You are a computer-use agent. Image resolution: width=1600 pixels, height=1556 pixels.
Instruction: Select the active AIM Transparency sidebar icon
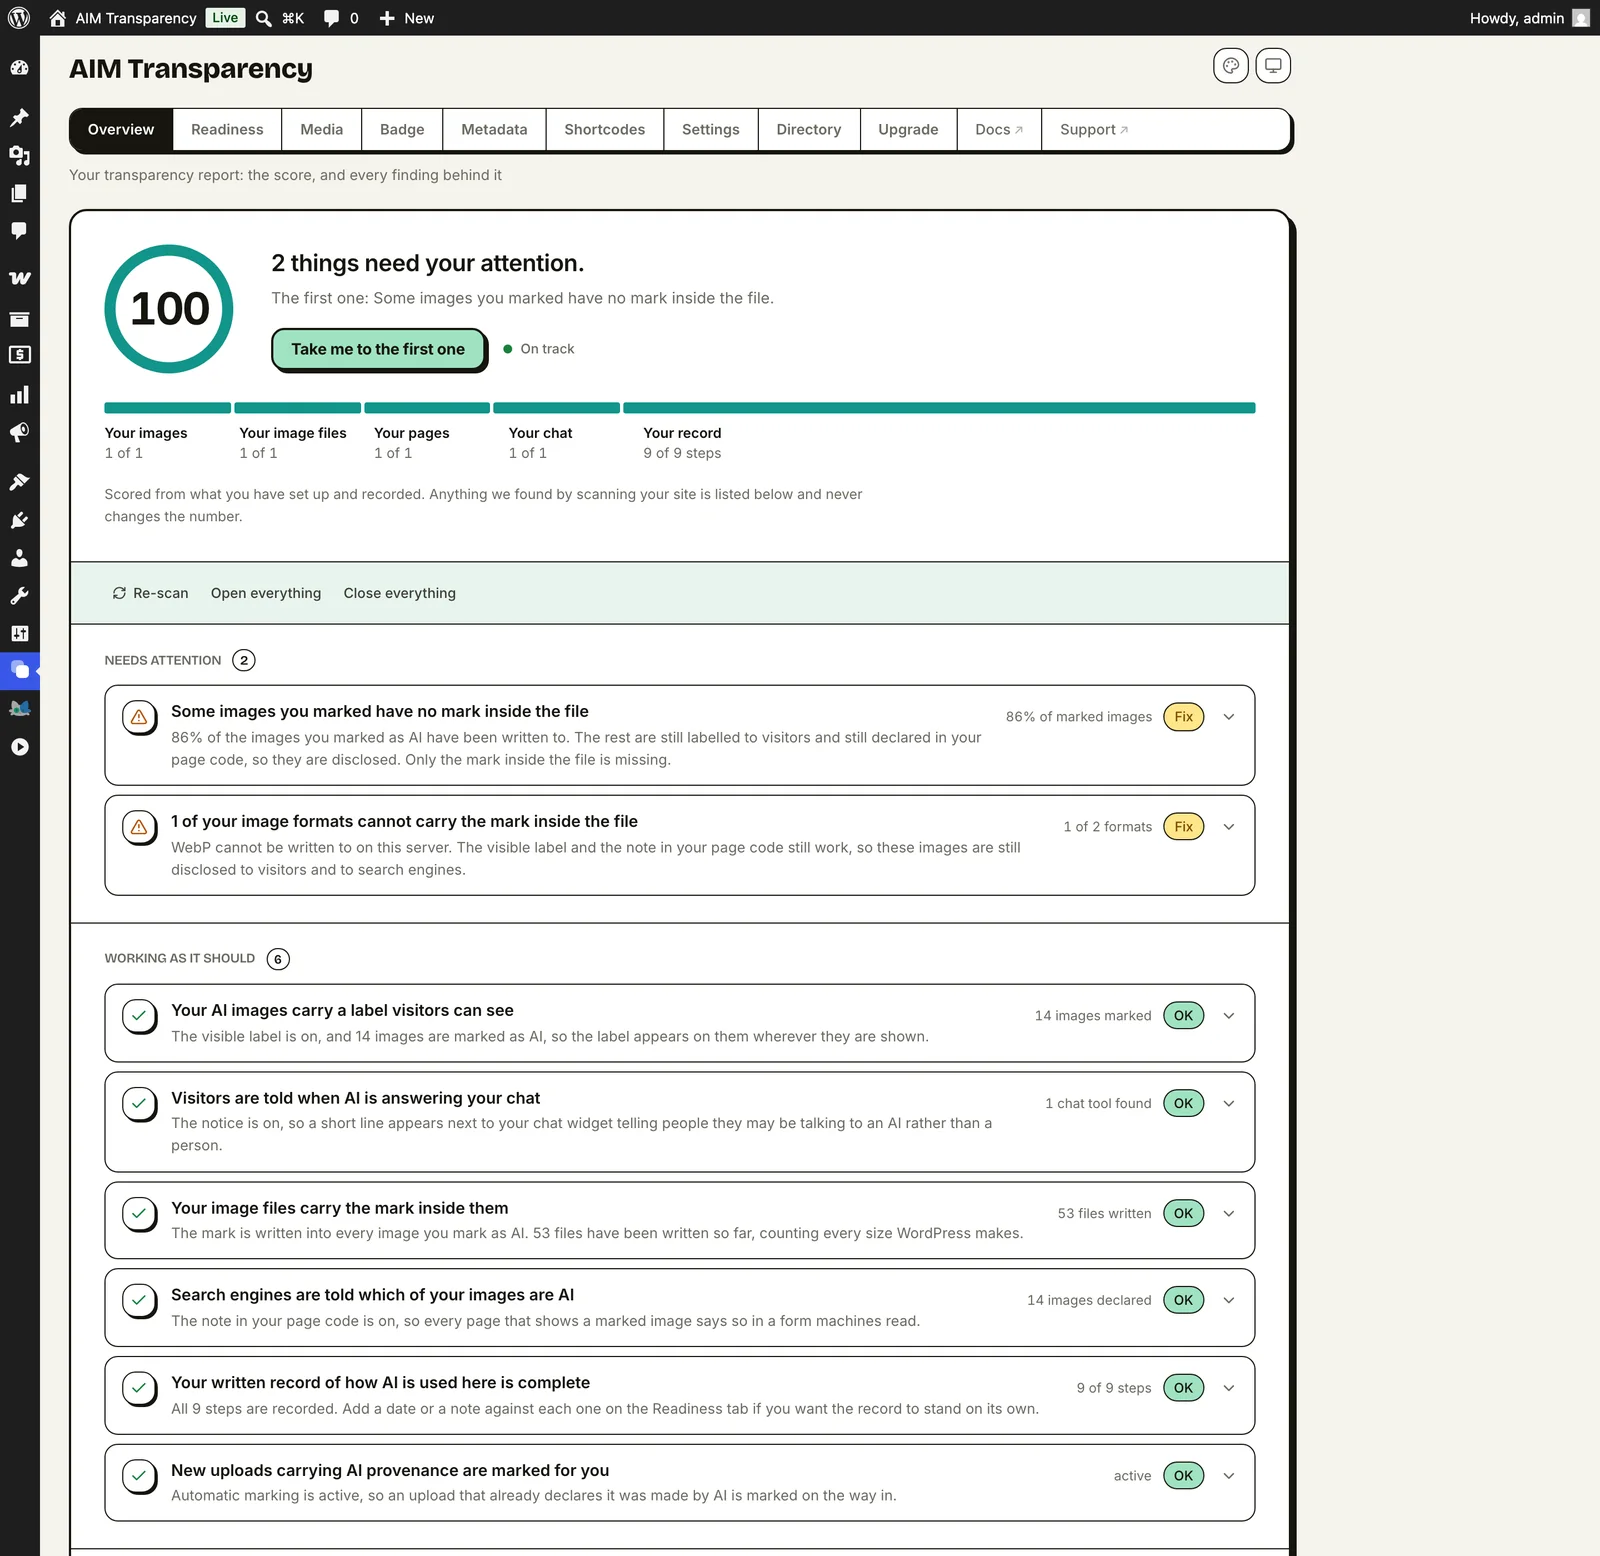19,671
